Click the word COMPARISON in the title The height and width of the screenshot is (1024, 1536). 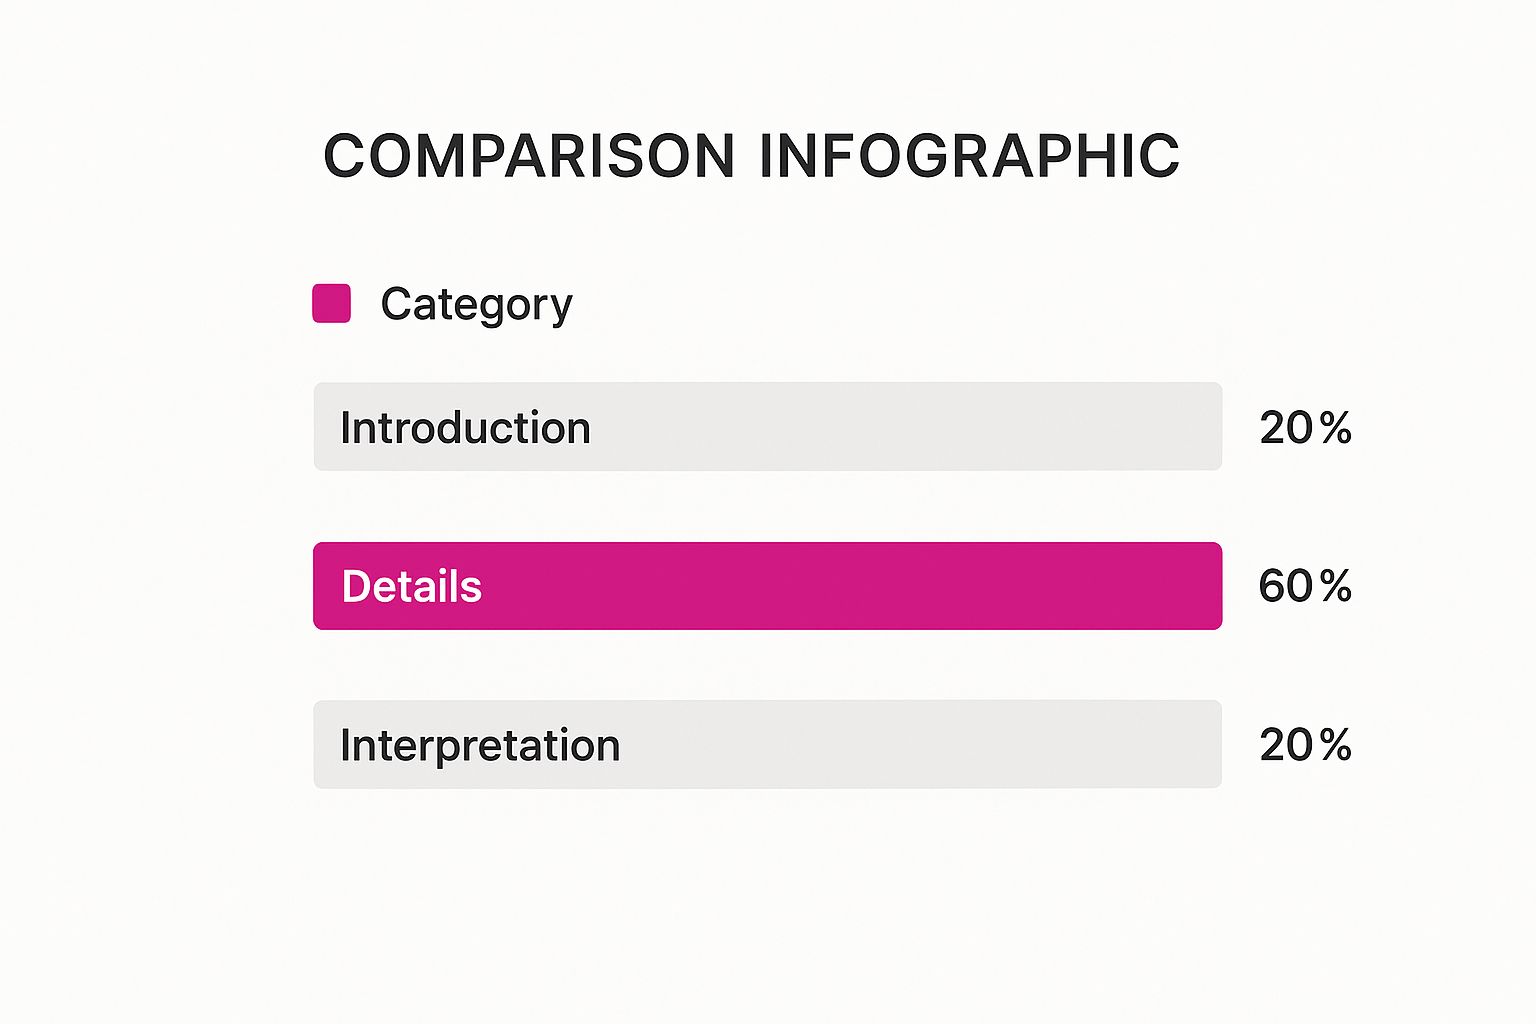tap(529, 157)
